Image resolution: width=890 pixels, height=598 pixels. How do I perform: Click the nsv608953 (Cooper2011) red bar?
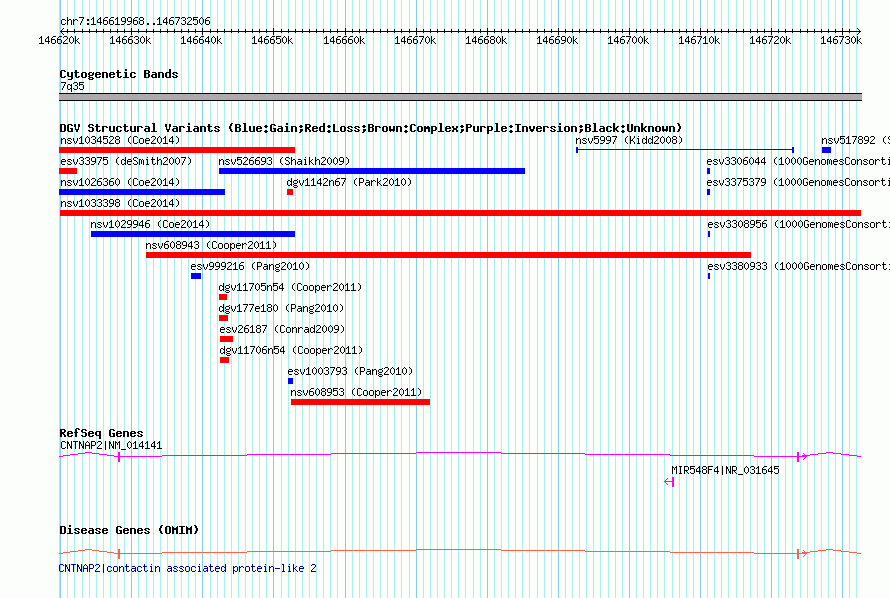pyautogui.click(x=360, y=402)
